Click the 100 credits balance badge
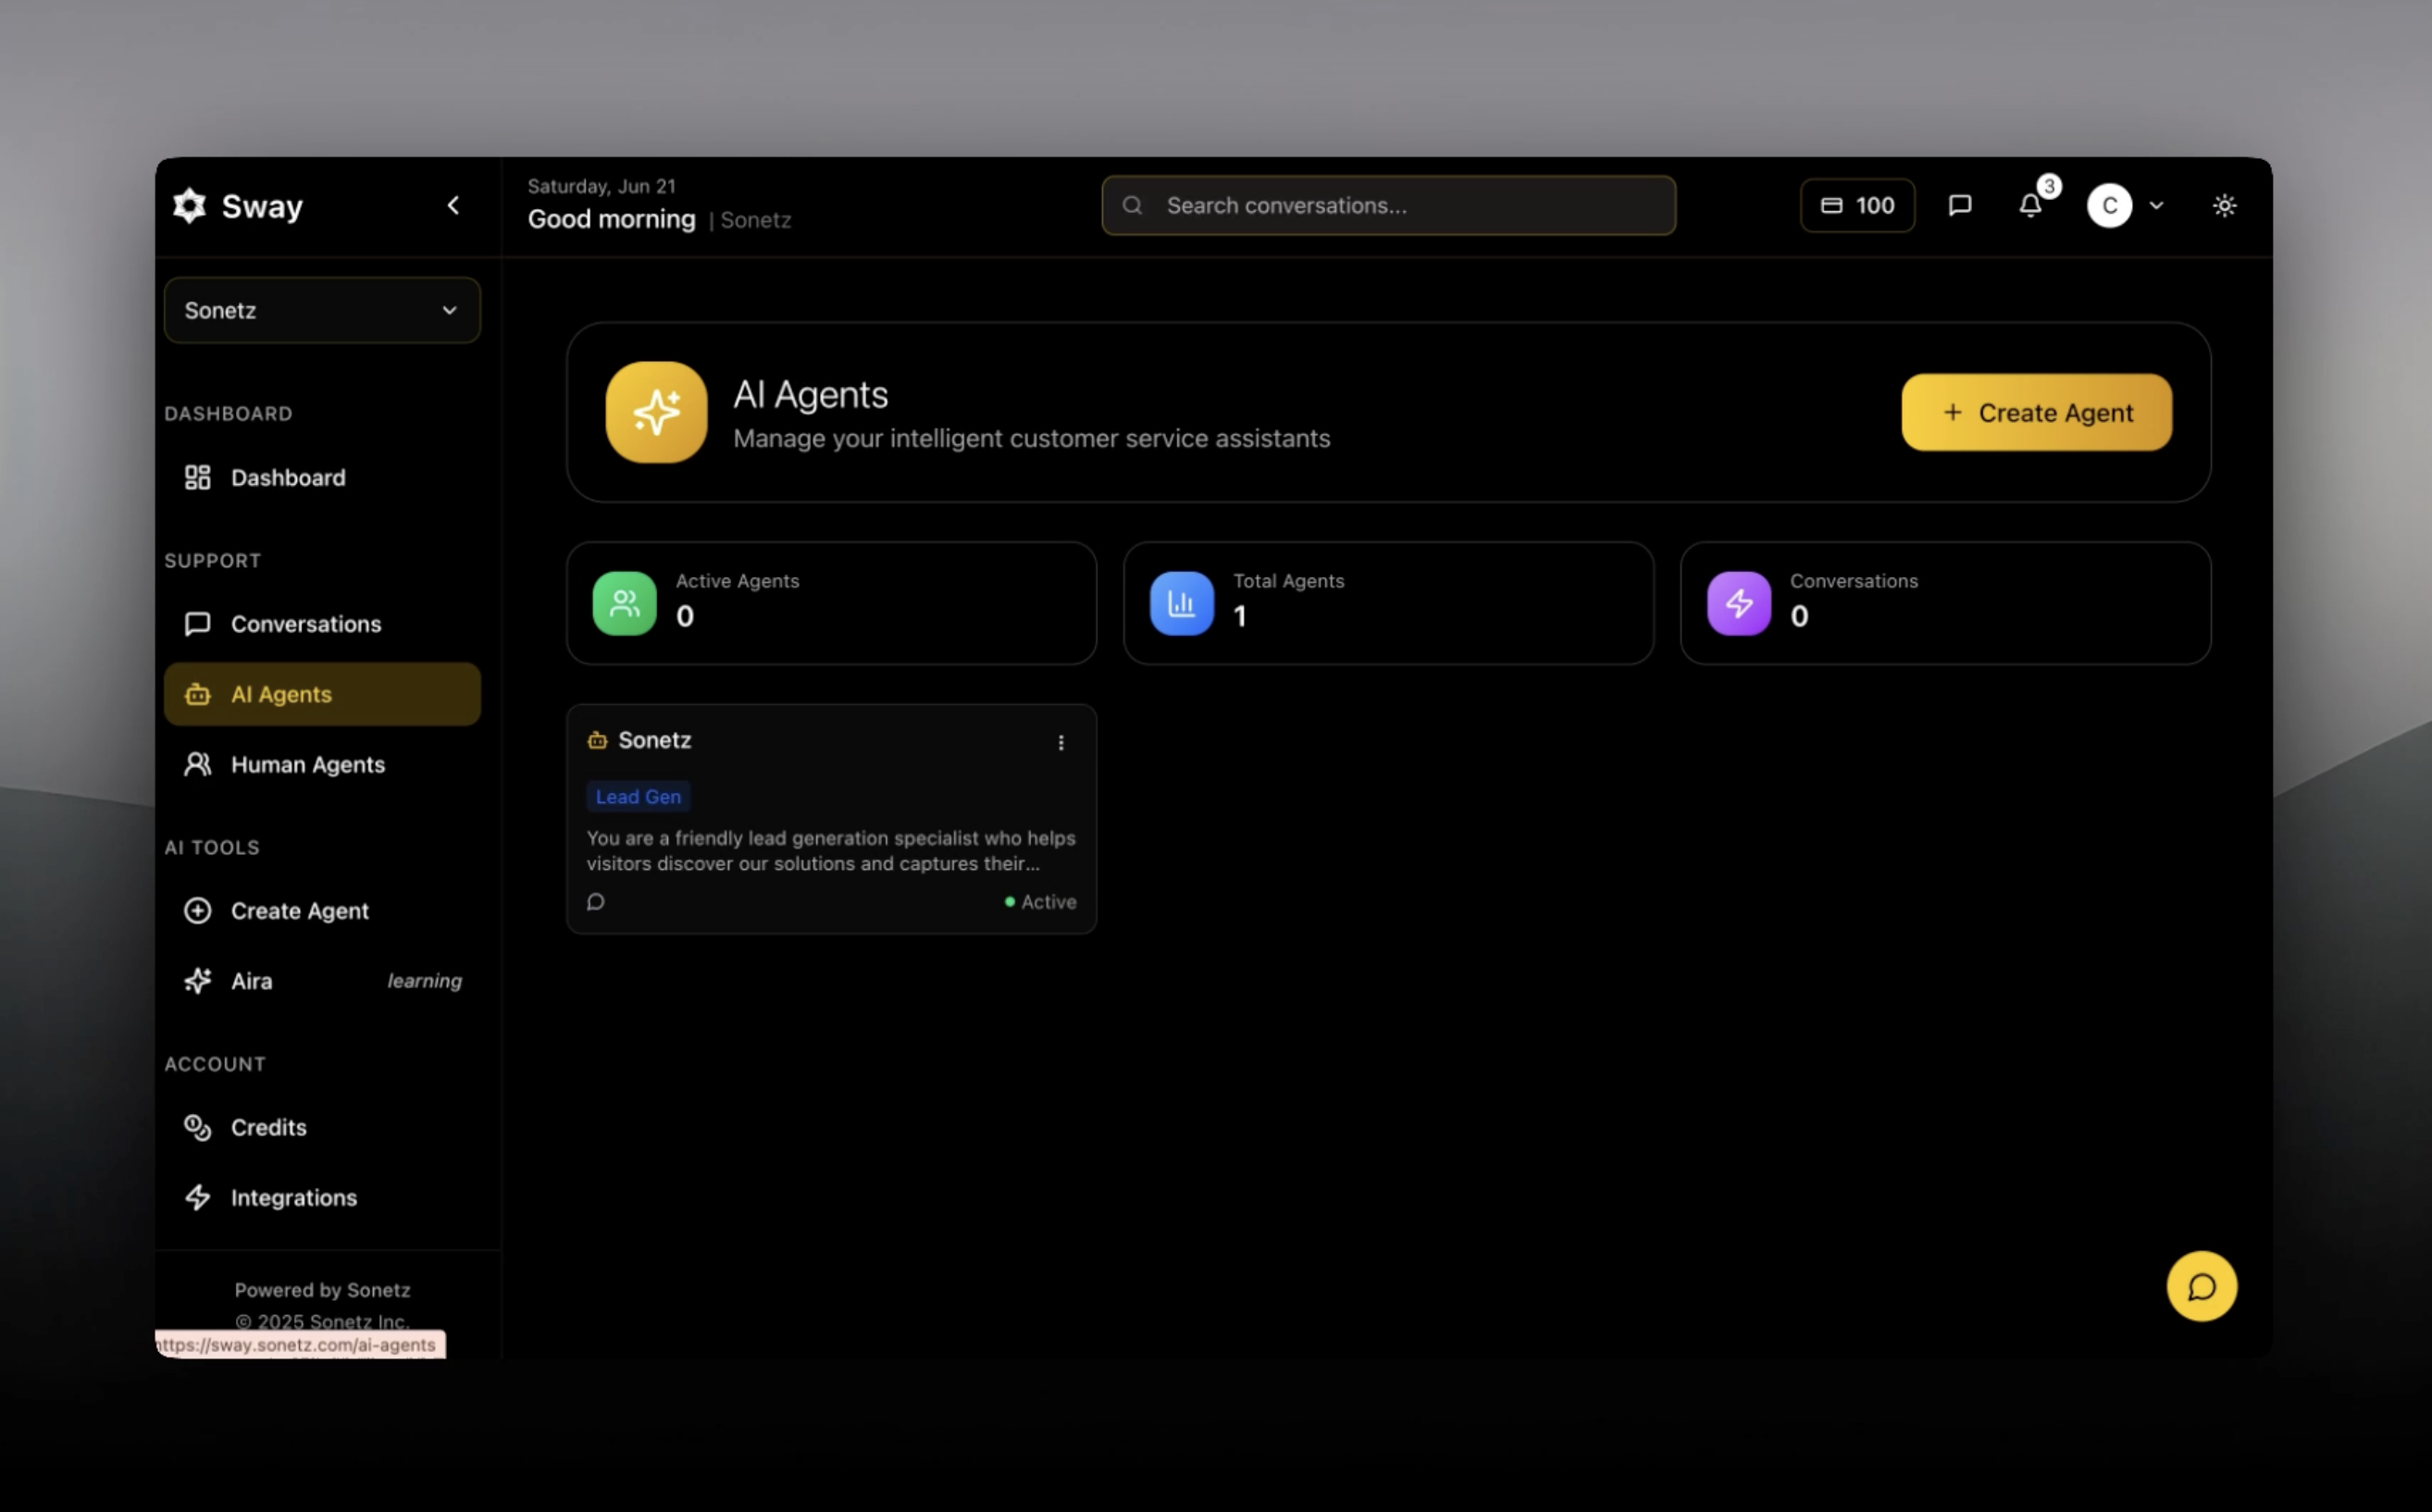This screenshot has width=2432, height=1512. click(1857, 206)
